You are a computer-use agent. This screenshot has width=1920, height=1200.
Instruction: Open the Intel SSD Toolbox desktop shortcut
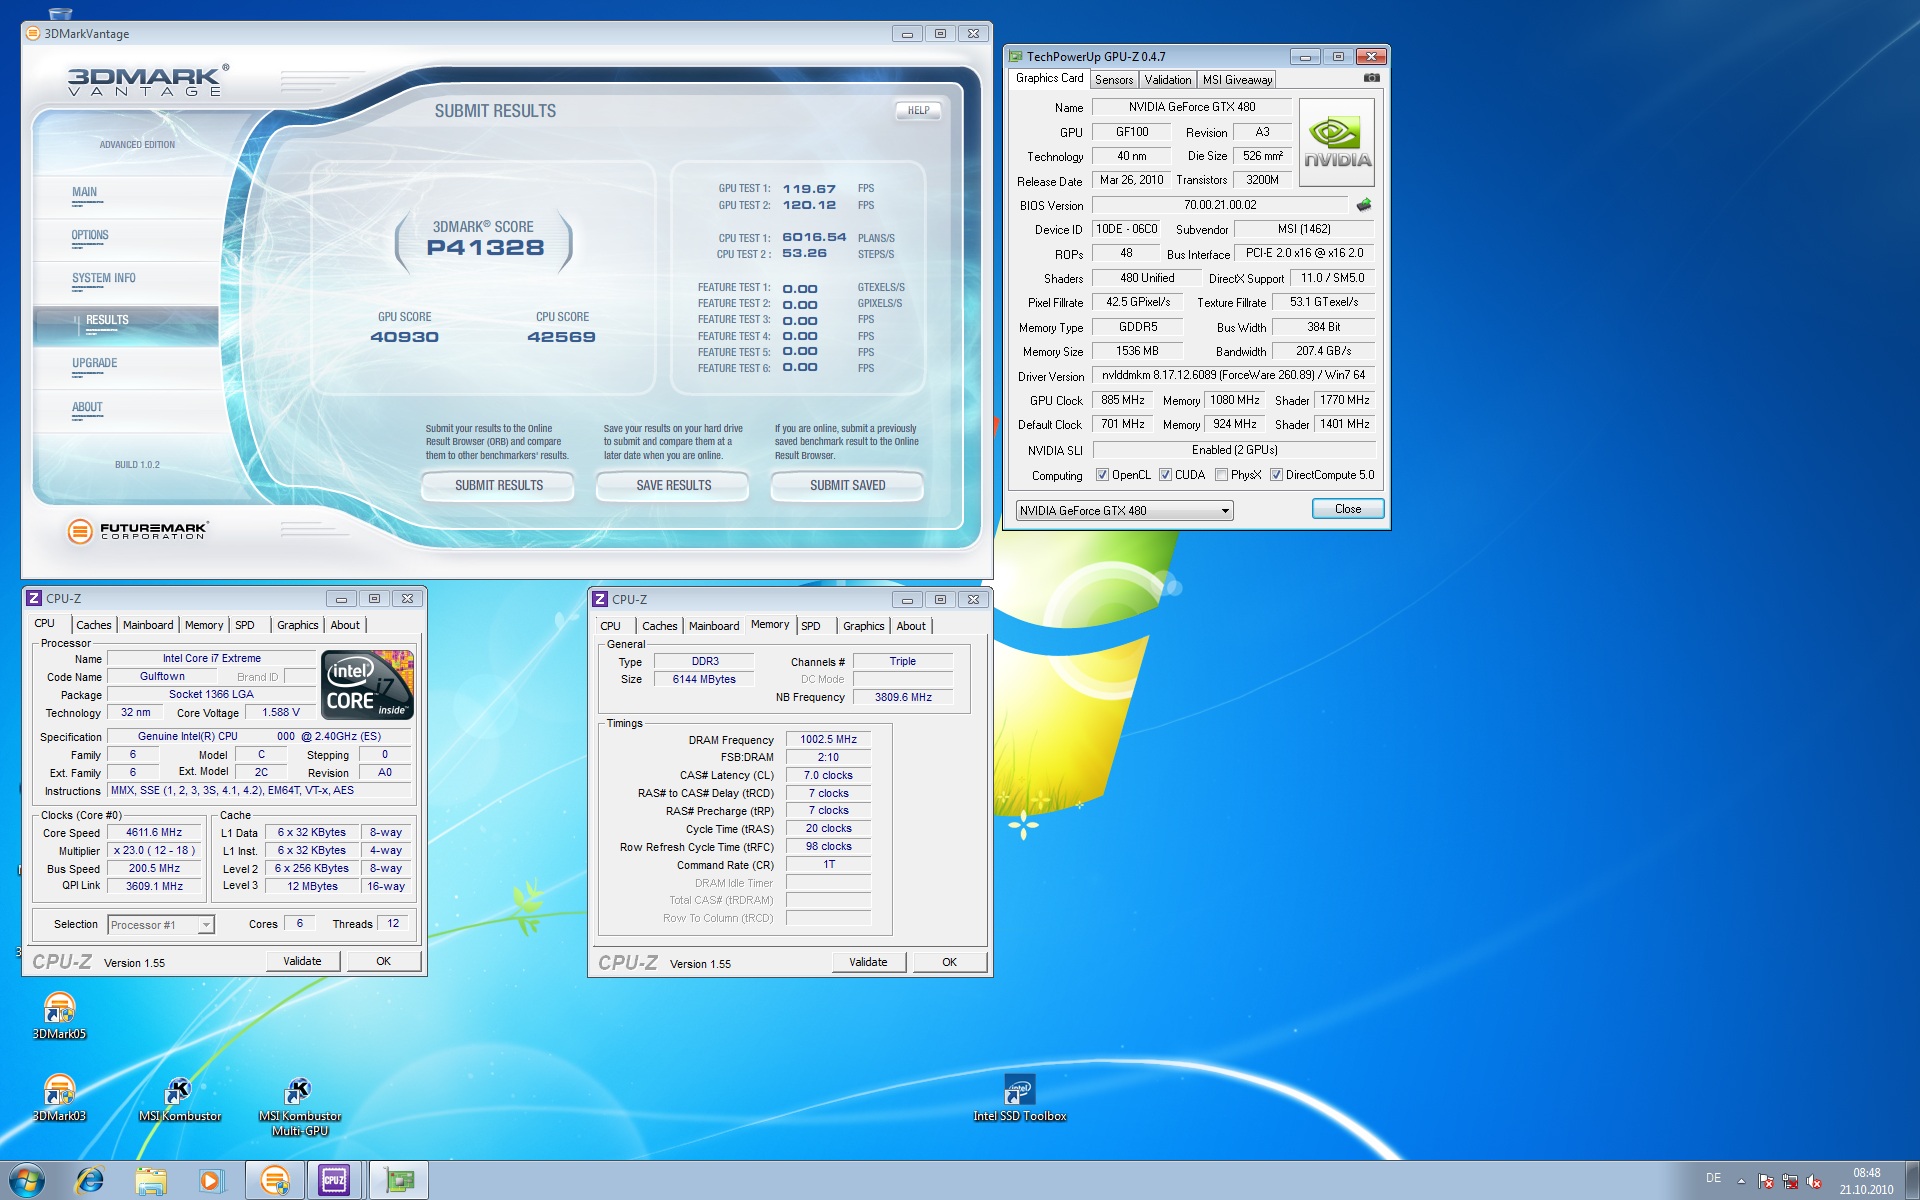[1020, 1098]
